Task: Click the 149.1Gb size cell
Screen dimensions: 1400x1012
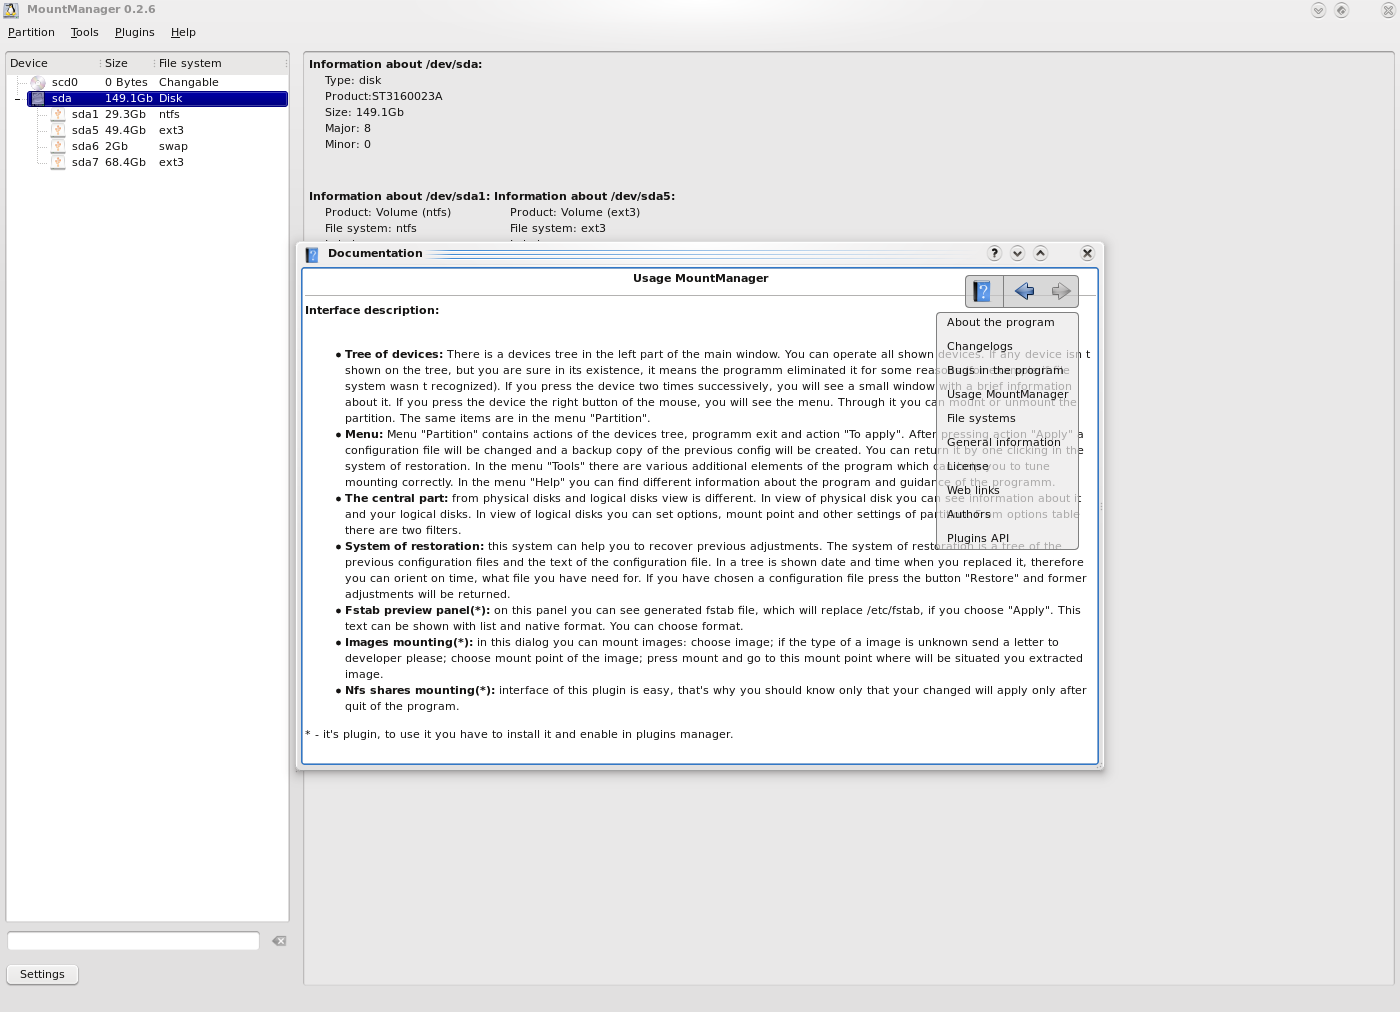Action: click(x=129, y=98)
